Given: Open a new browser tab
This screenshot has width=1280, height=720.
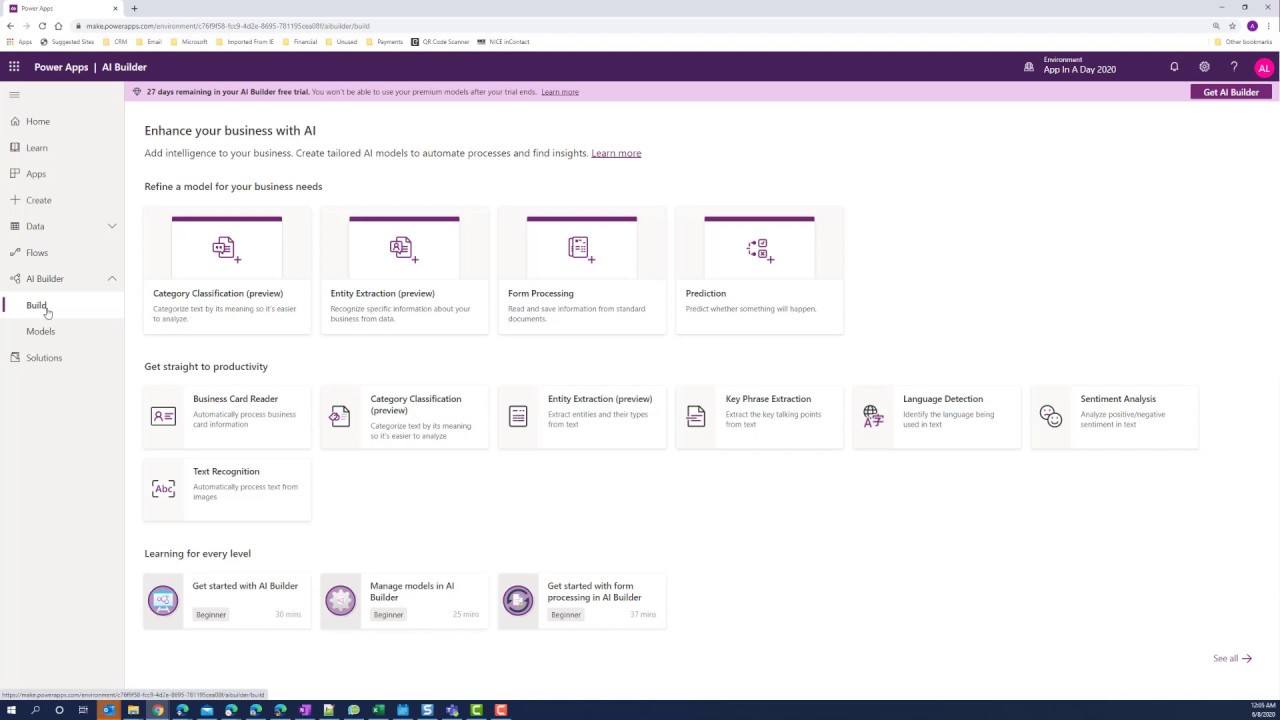Looking at the screenshot, I should coord(134,8).
